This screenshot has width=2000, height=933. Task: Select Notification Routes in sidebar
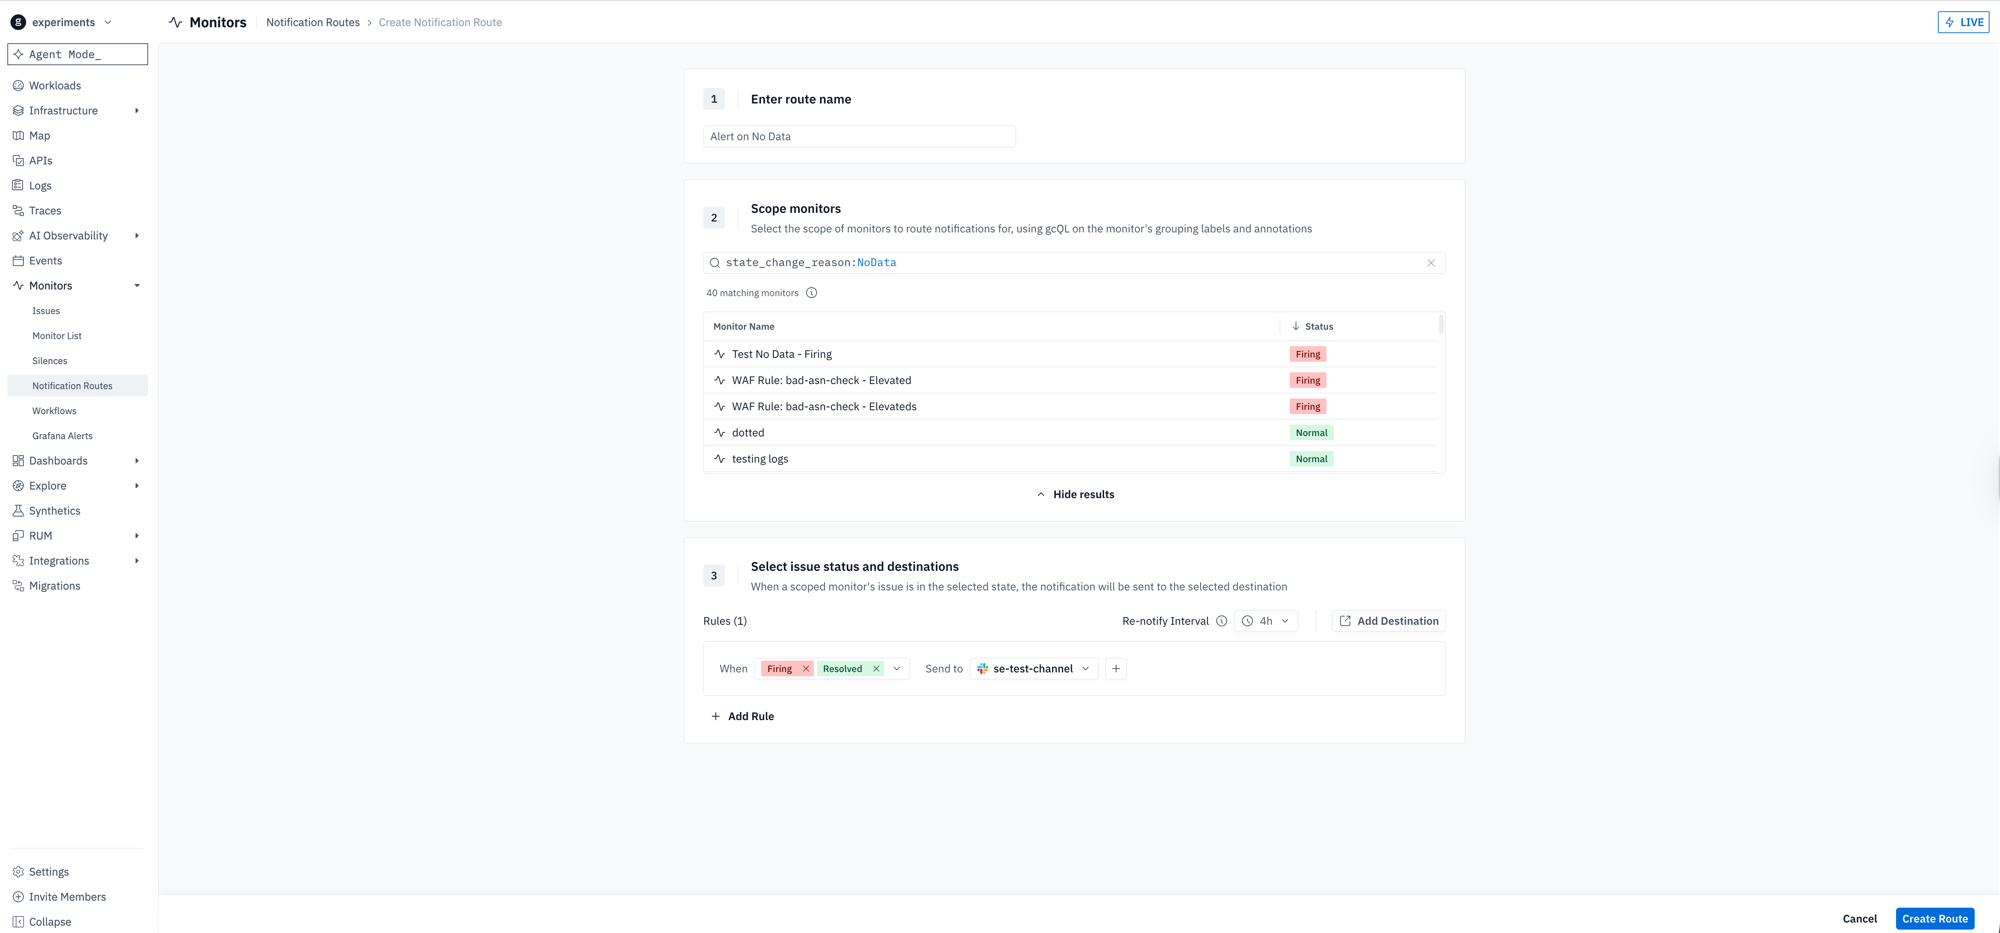[77, 386]
